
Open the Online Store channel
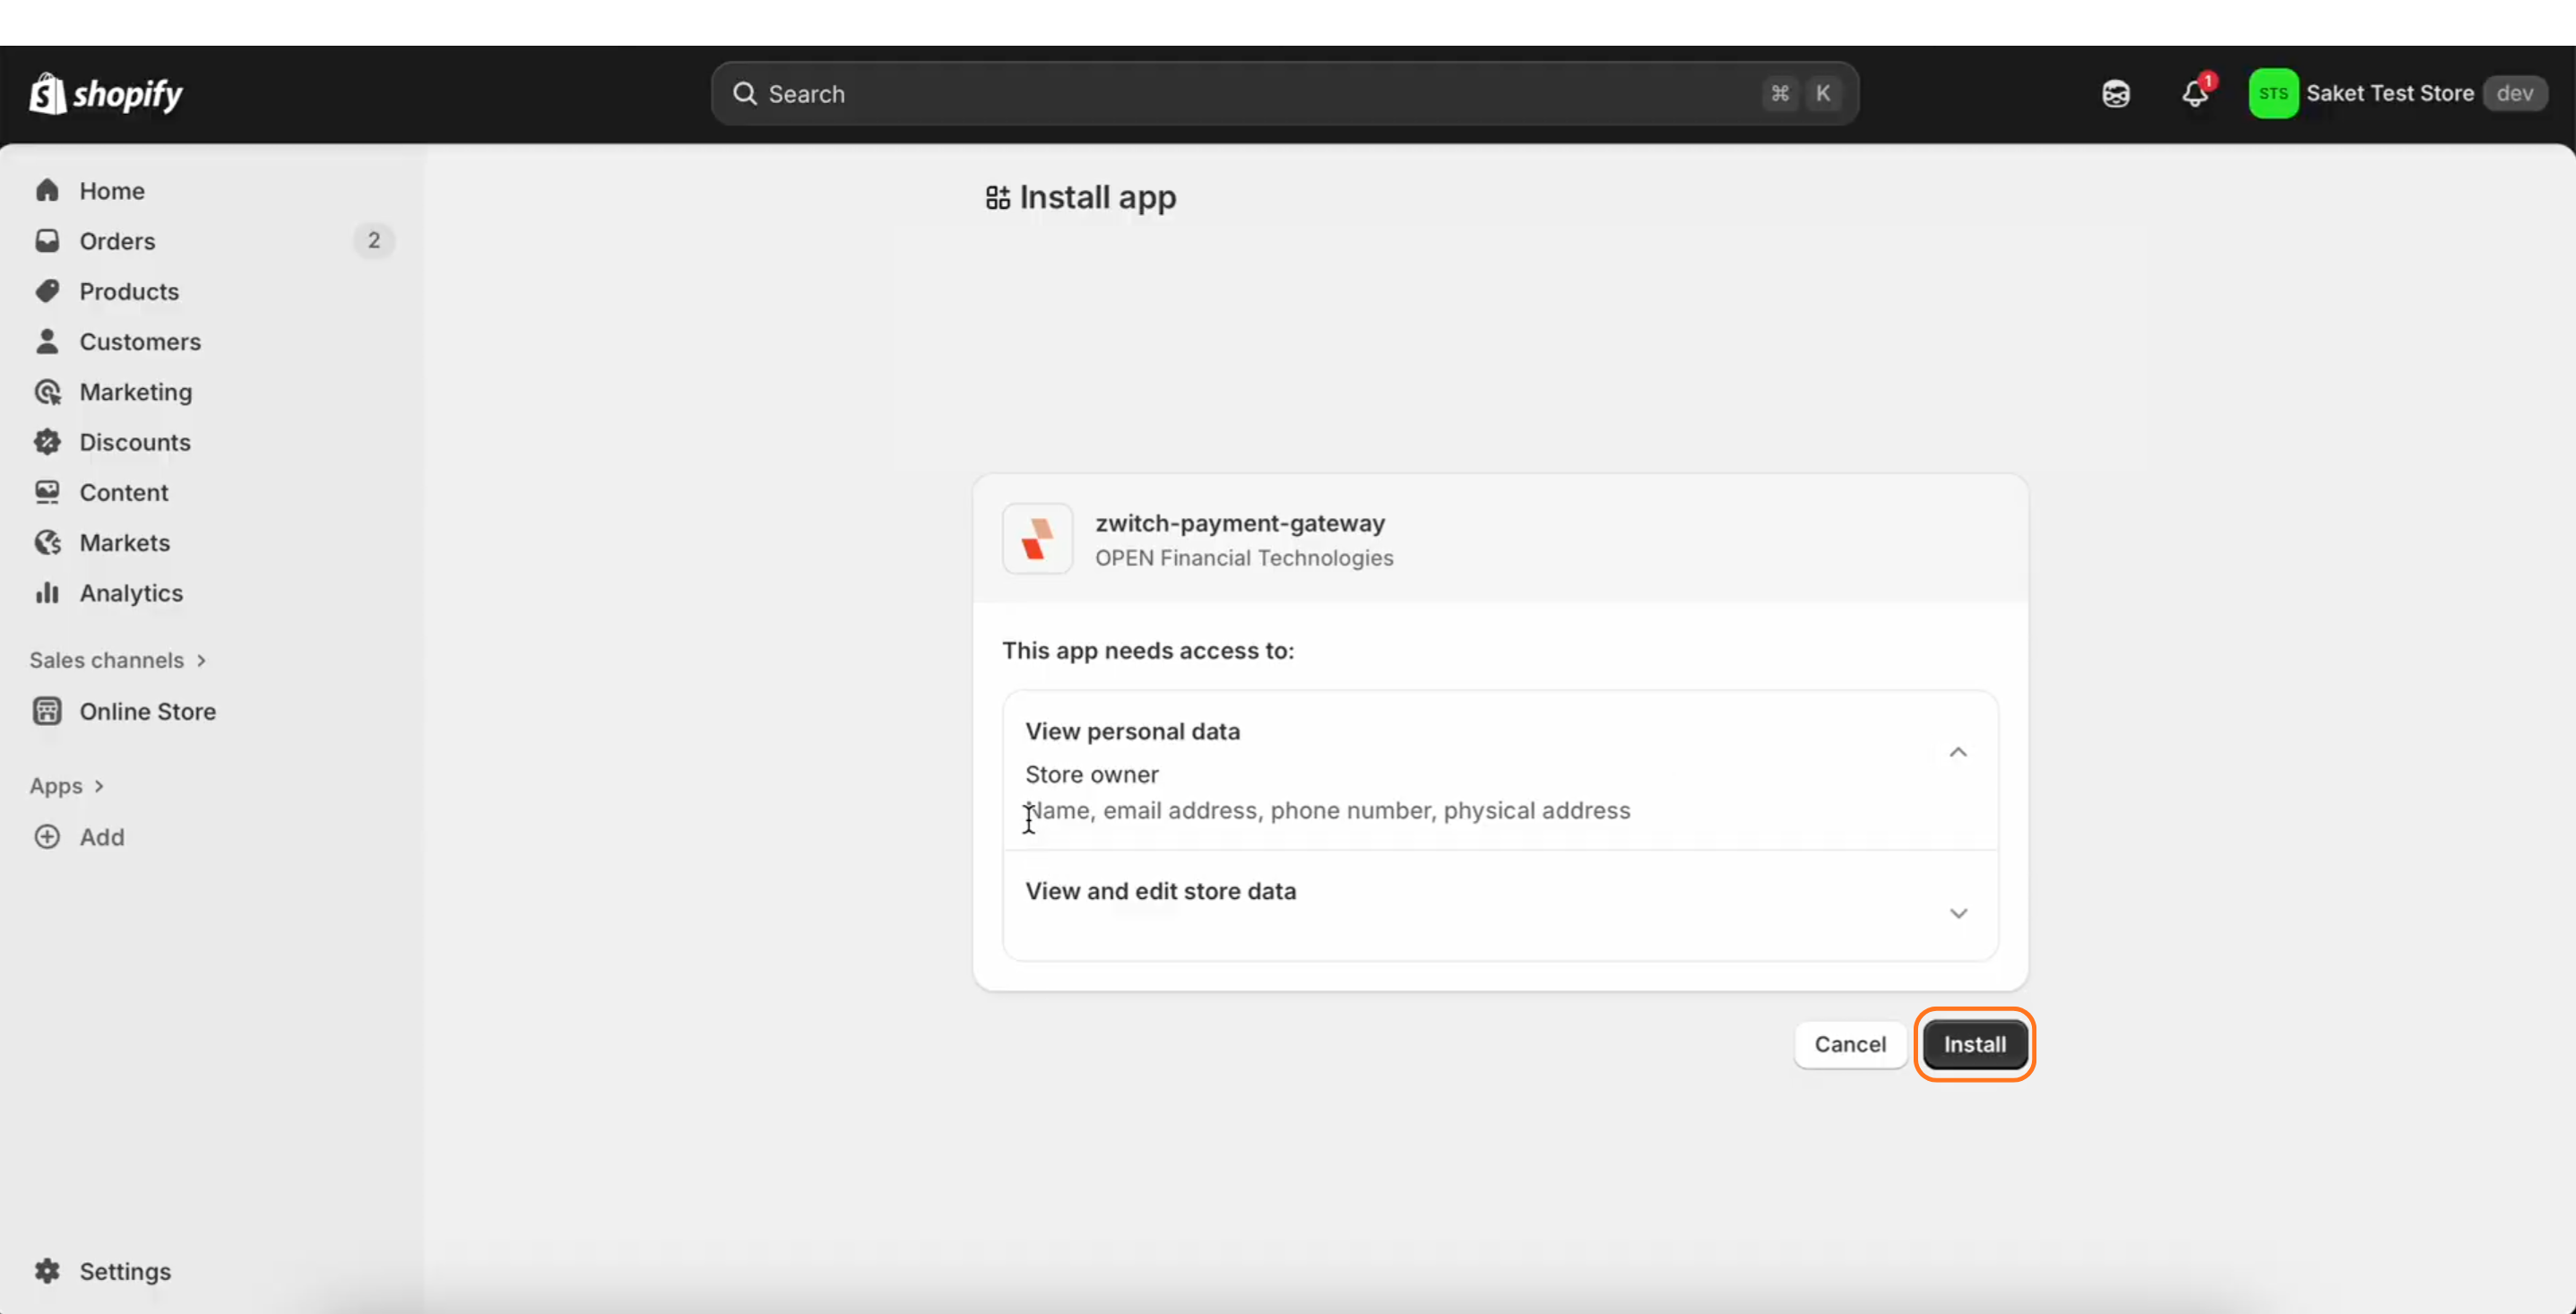click(x=147, y=711)
